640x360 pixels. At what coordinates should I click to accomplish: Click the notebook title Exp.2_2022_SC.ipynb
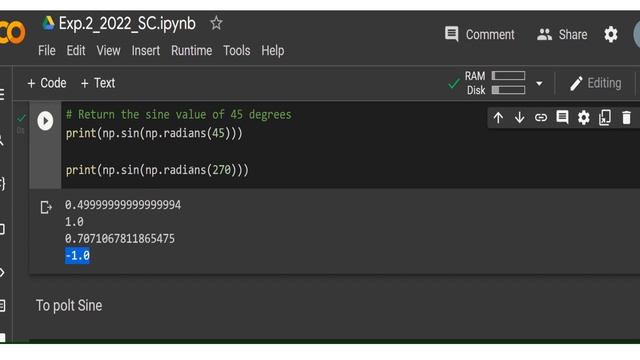(x=127, y=24)
